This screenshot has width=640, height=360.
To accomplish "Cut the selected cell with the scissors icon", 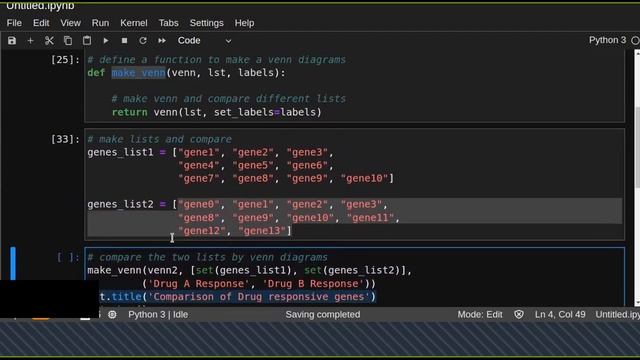I will coord(49,40).
